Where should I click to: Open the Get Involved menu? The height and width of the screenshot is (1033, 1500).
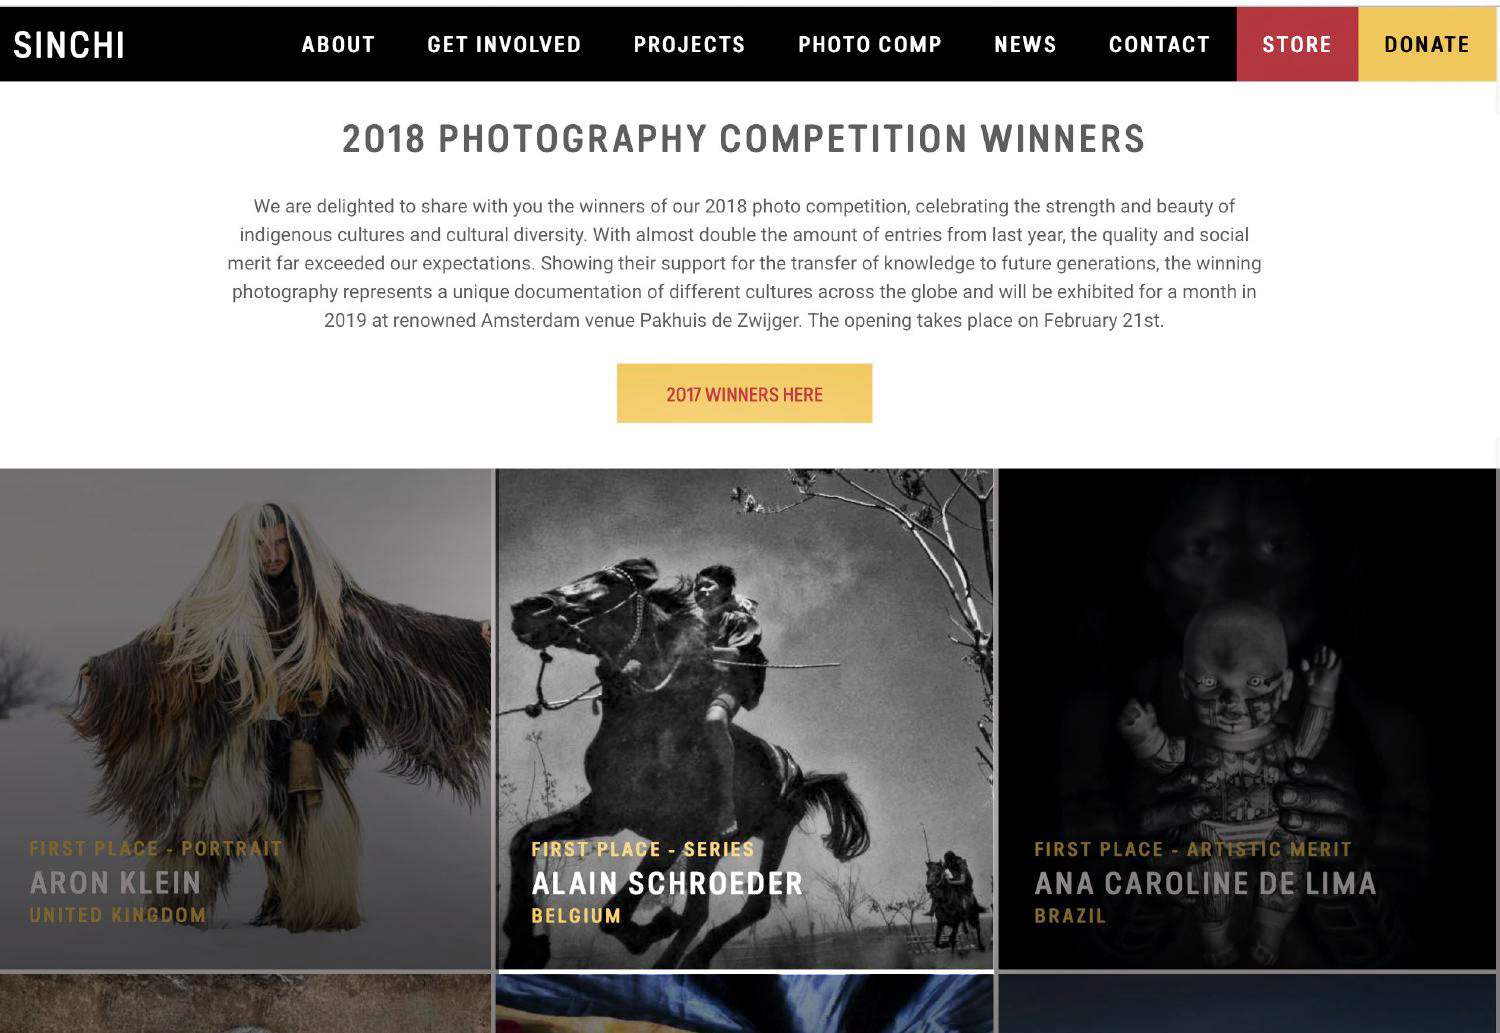point(504,45)
